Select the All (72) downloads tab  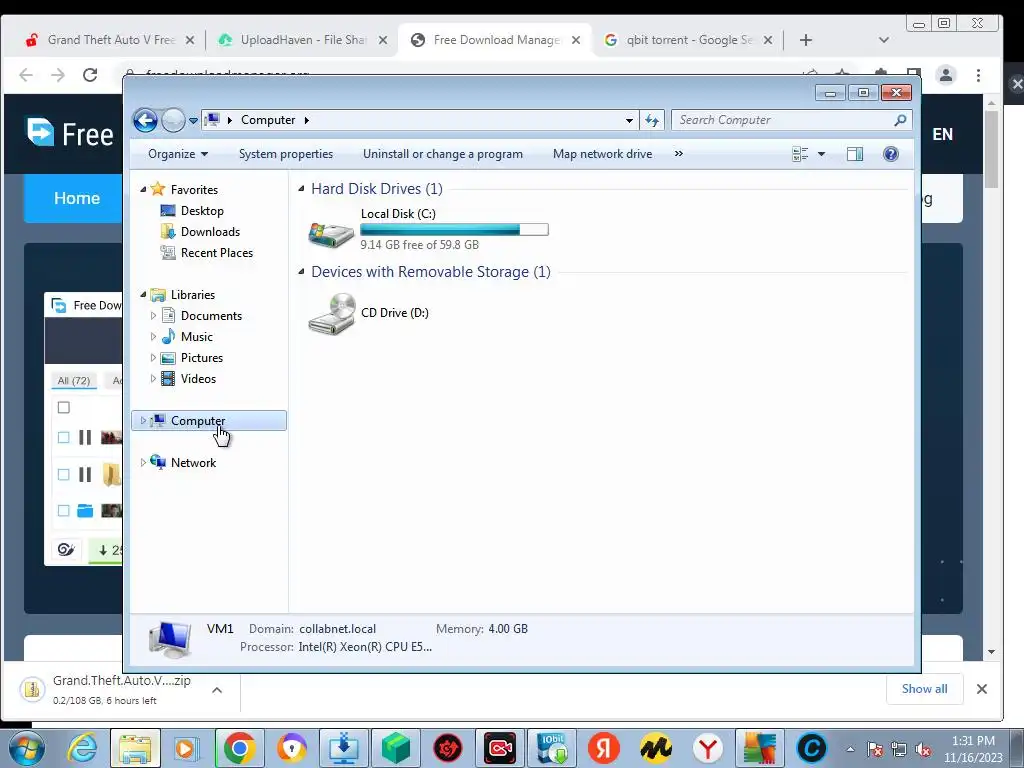click(74, 380)
